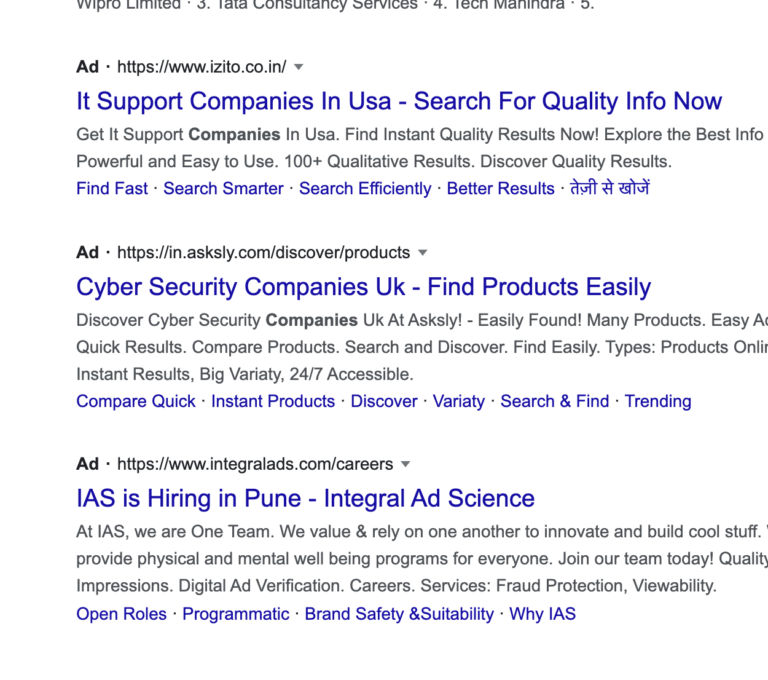
Task: Click the Hindi 'तेज़ी से खोजें' sitelink
Action: pos(610,188)
